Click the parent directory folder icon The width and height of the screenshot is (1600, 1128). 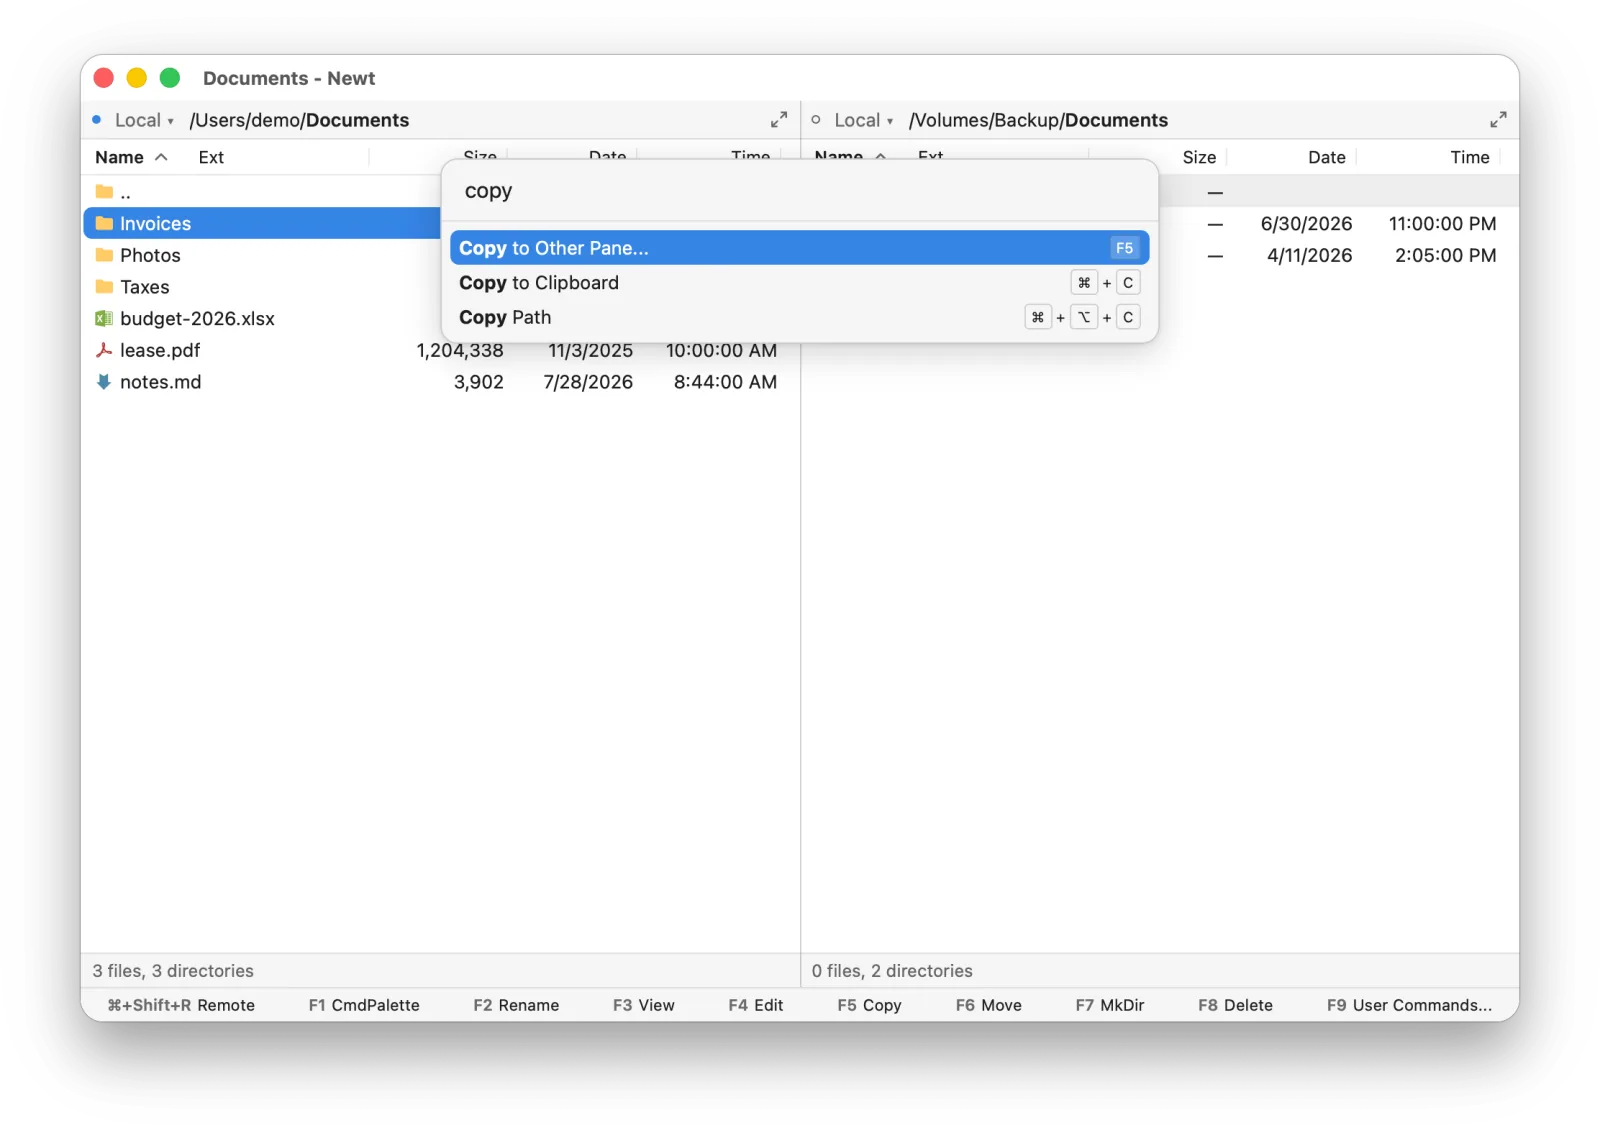coord(104,191)
